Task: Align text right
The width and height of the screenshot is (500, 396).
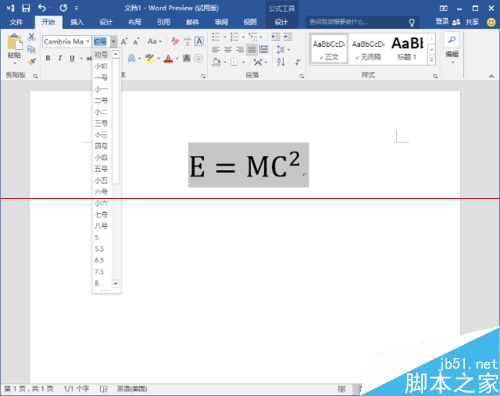Action: click(x=240, y=50)
